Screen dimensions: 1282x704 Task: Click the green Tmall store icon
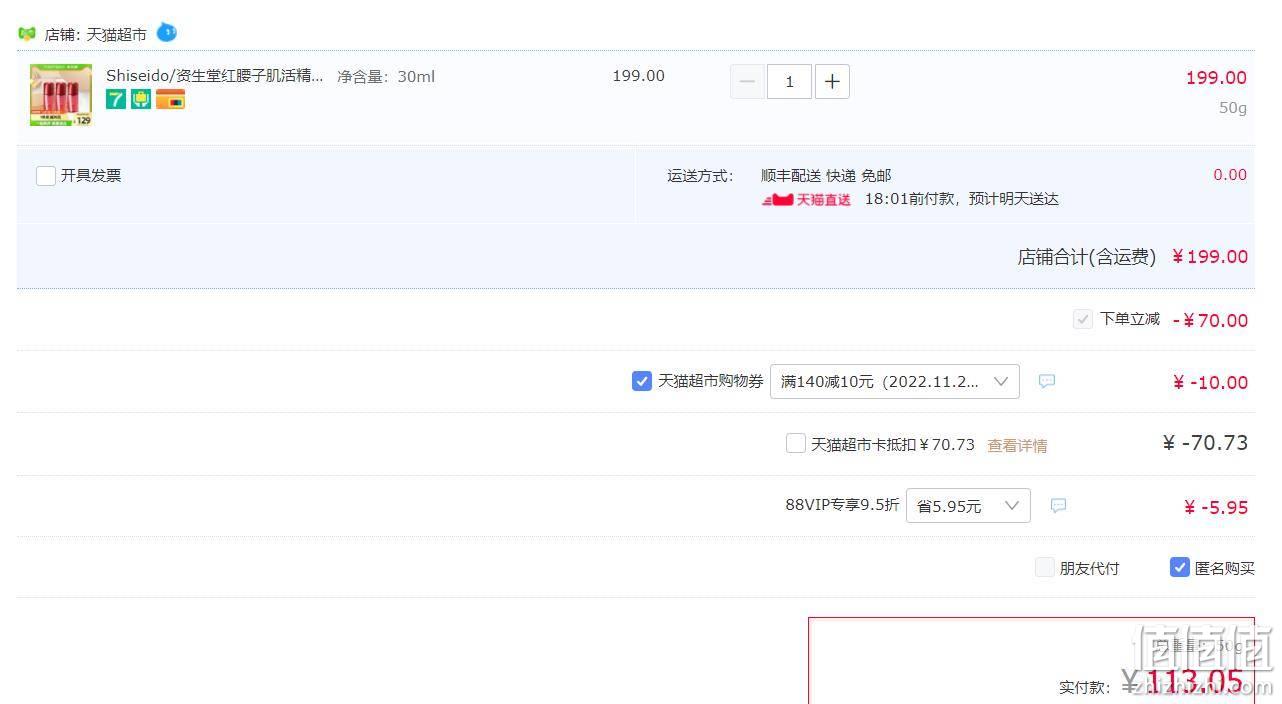click(27, 34)
